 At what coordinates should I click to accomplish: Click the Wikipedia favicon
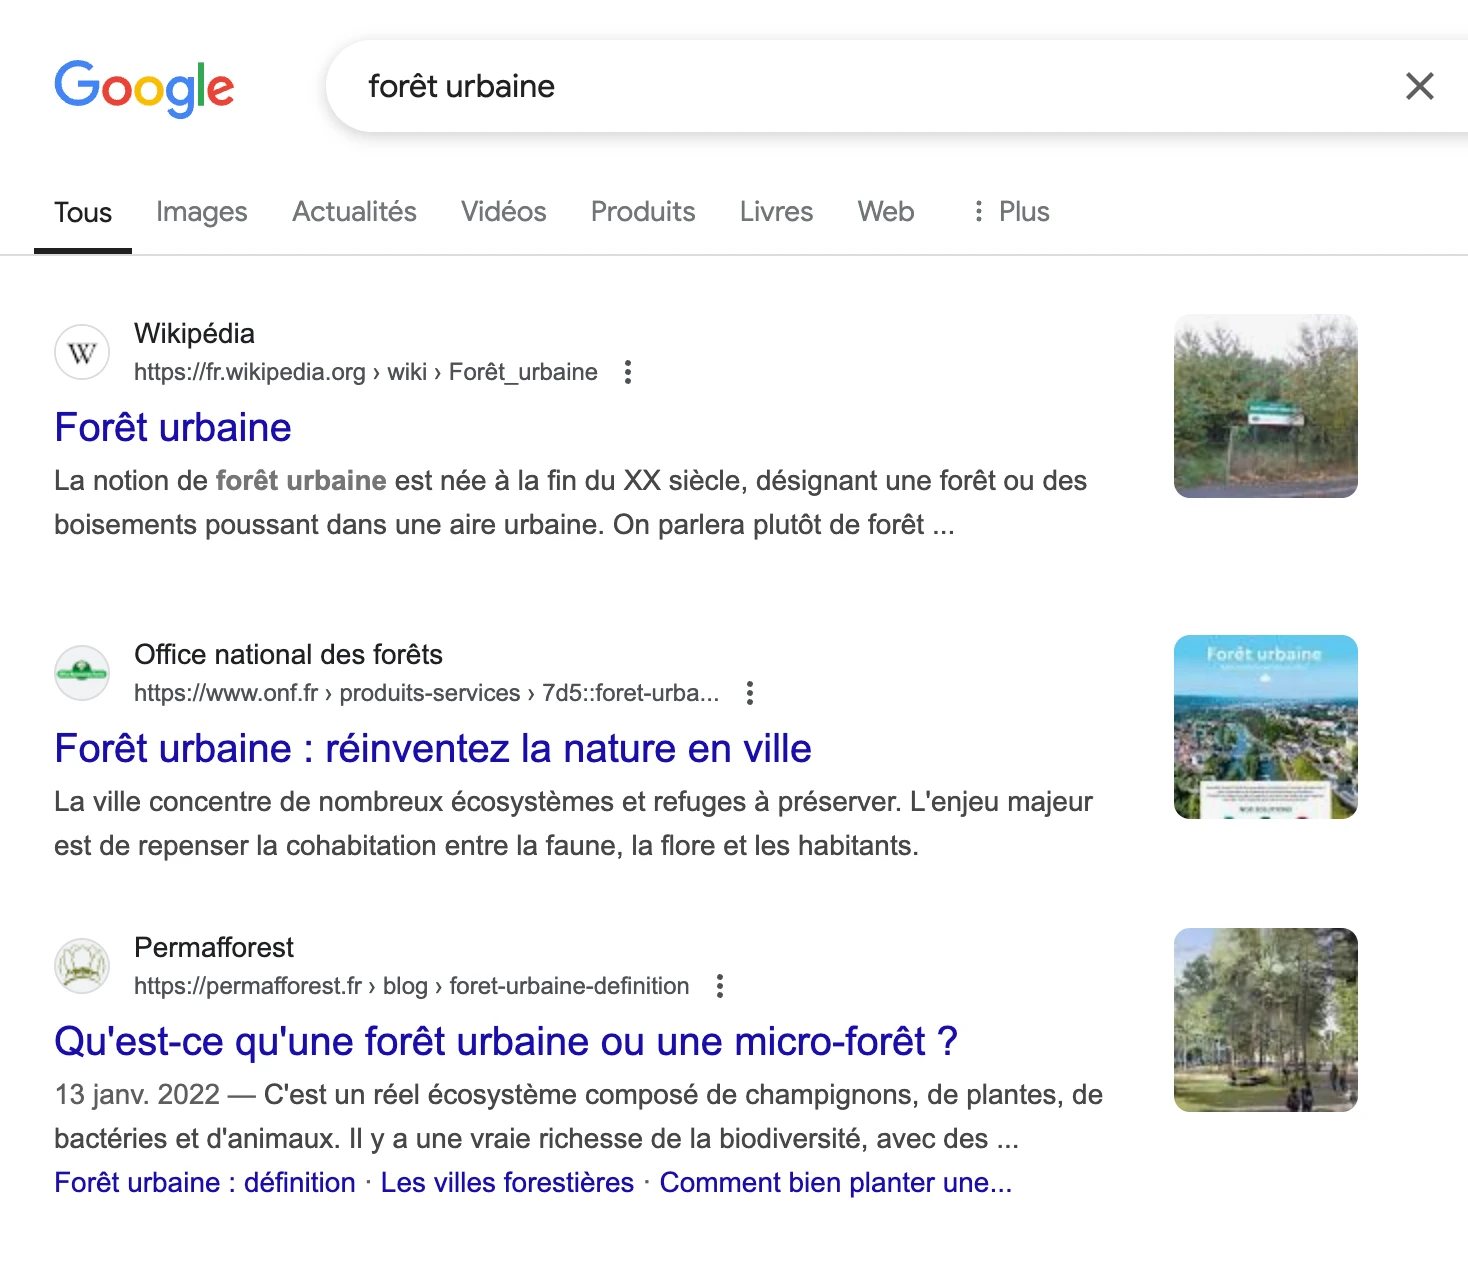point(82,352)
